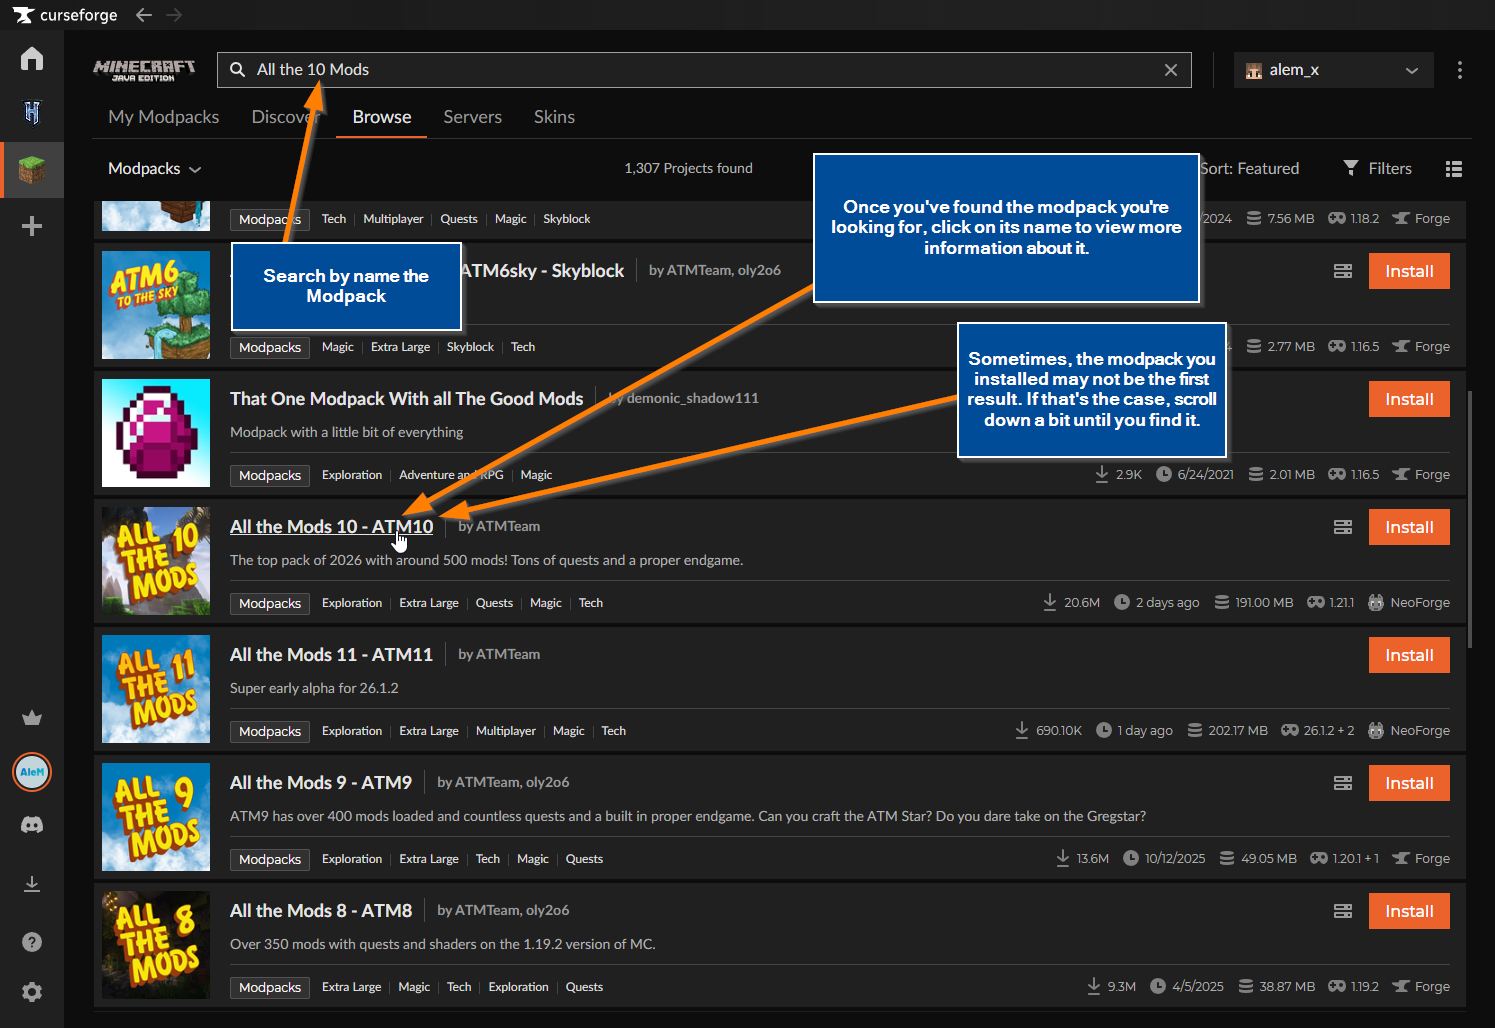Click server icon for All the Mods 8
Viewport: 1495px width, 1028px height.
(1343, 911)
